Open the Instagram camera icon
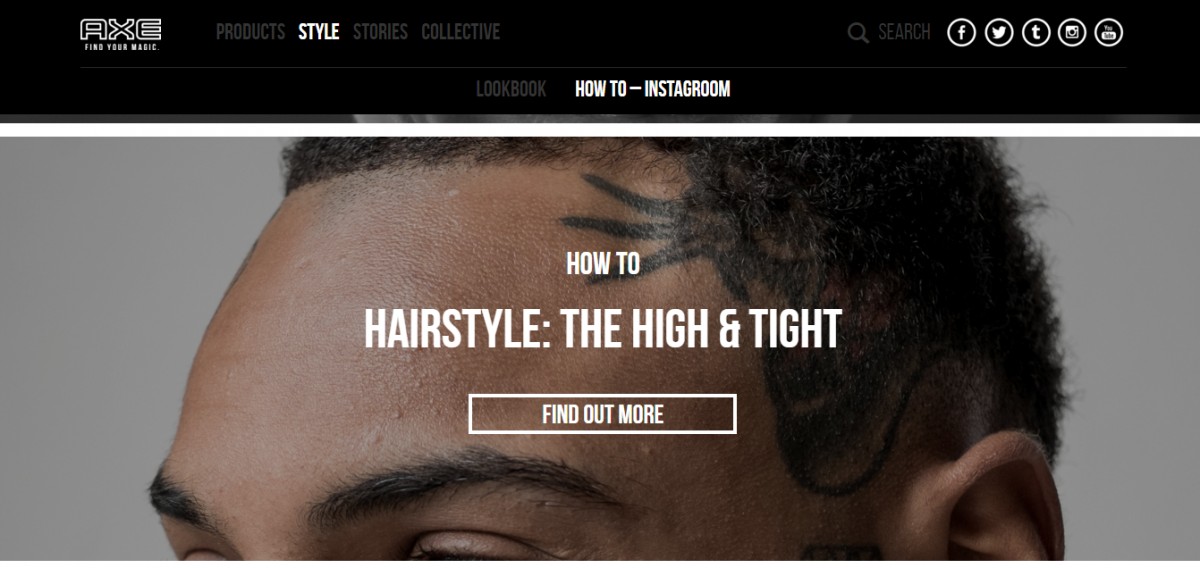 [1072, 32]
